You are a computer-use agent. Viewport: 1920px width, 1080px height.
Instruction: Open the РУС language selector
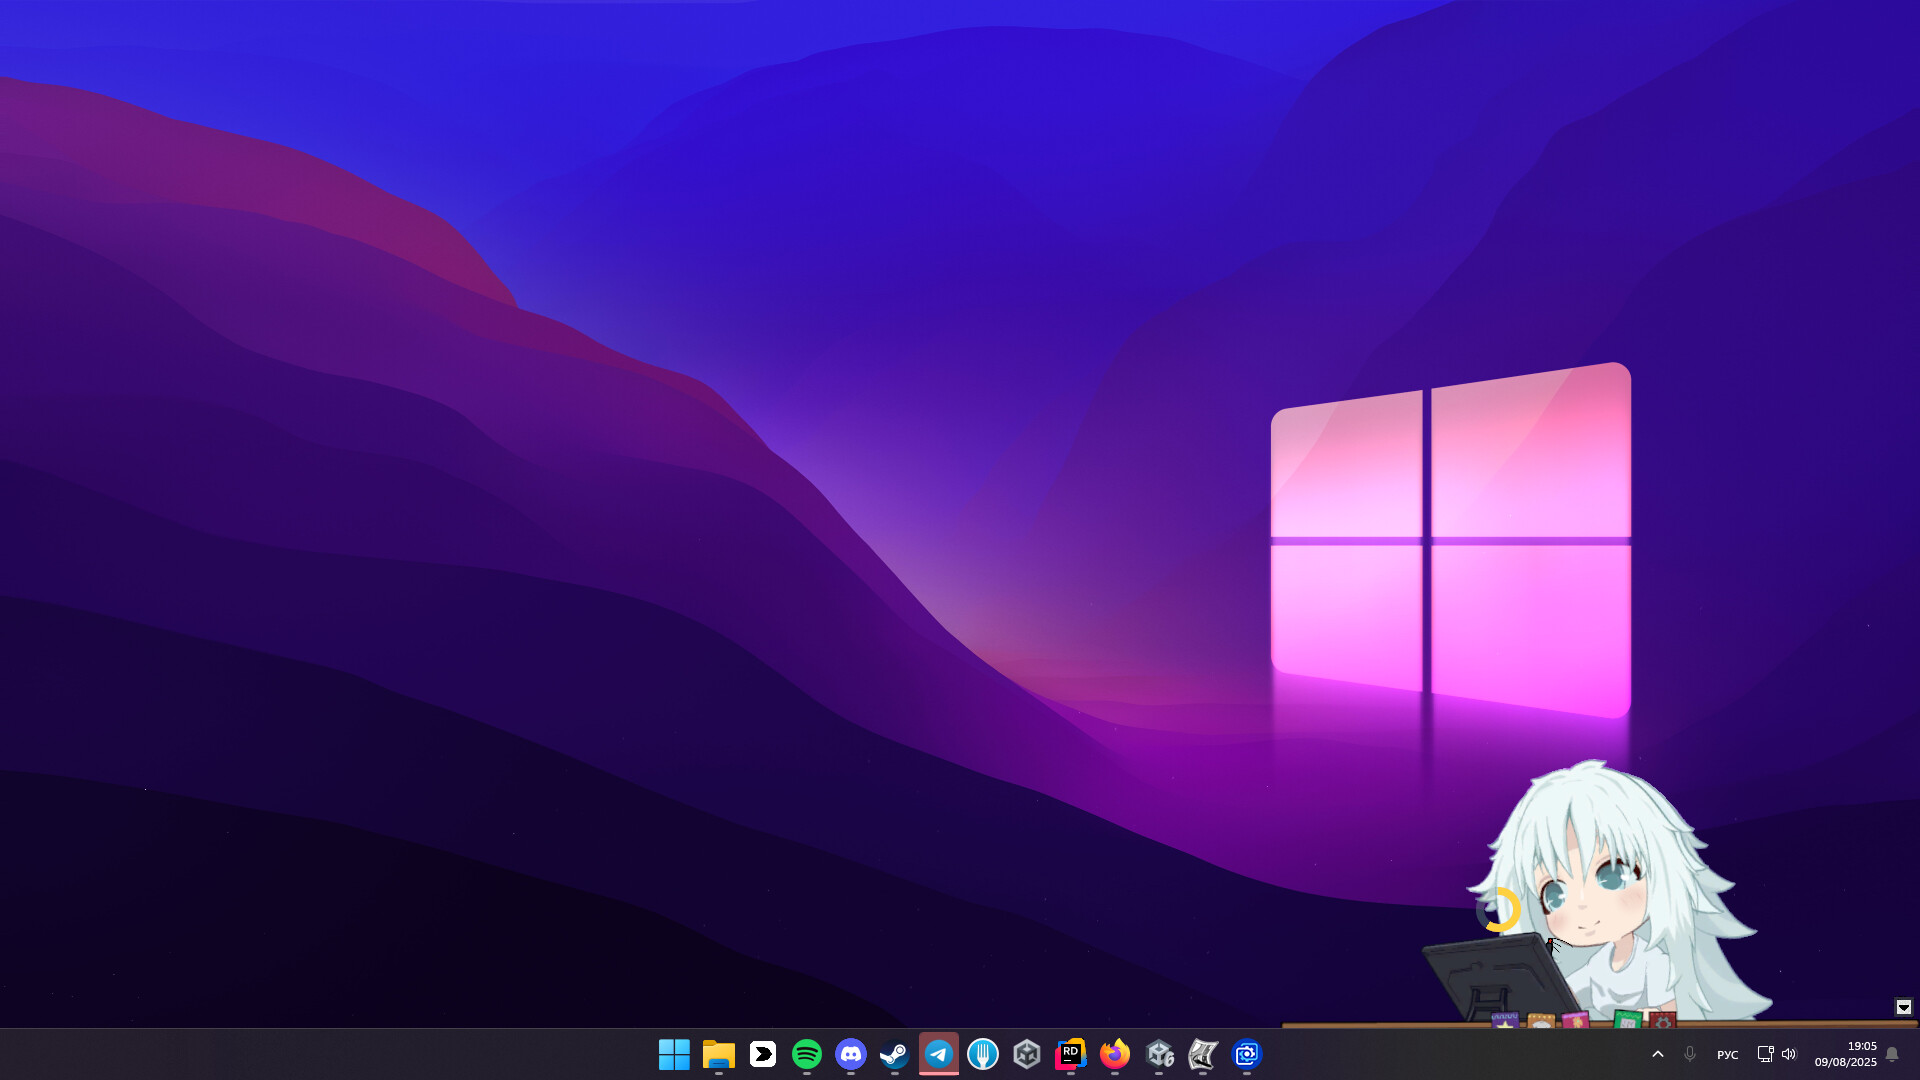tap(1727, 1054)
